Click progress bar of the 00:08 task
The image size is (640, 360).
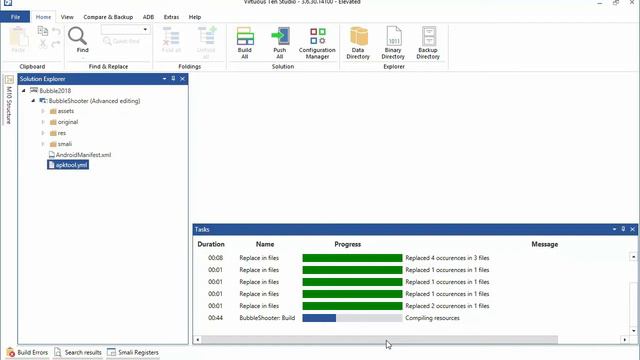click(x=352, y=258)
